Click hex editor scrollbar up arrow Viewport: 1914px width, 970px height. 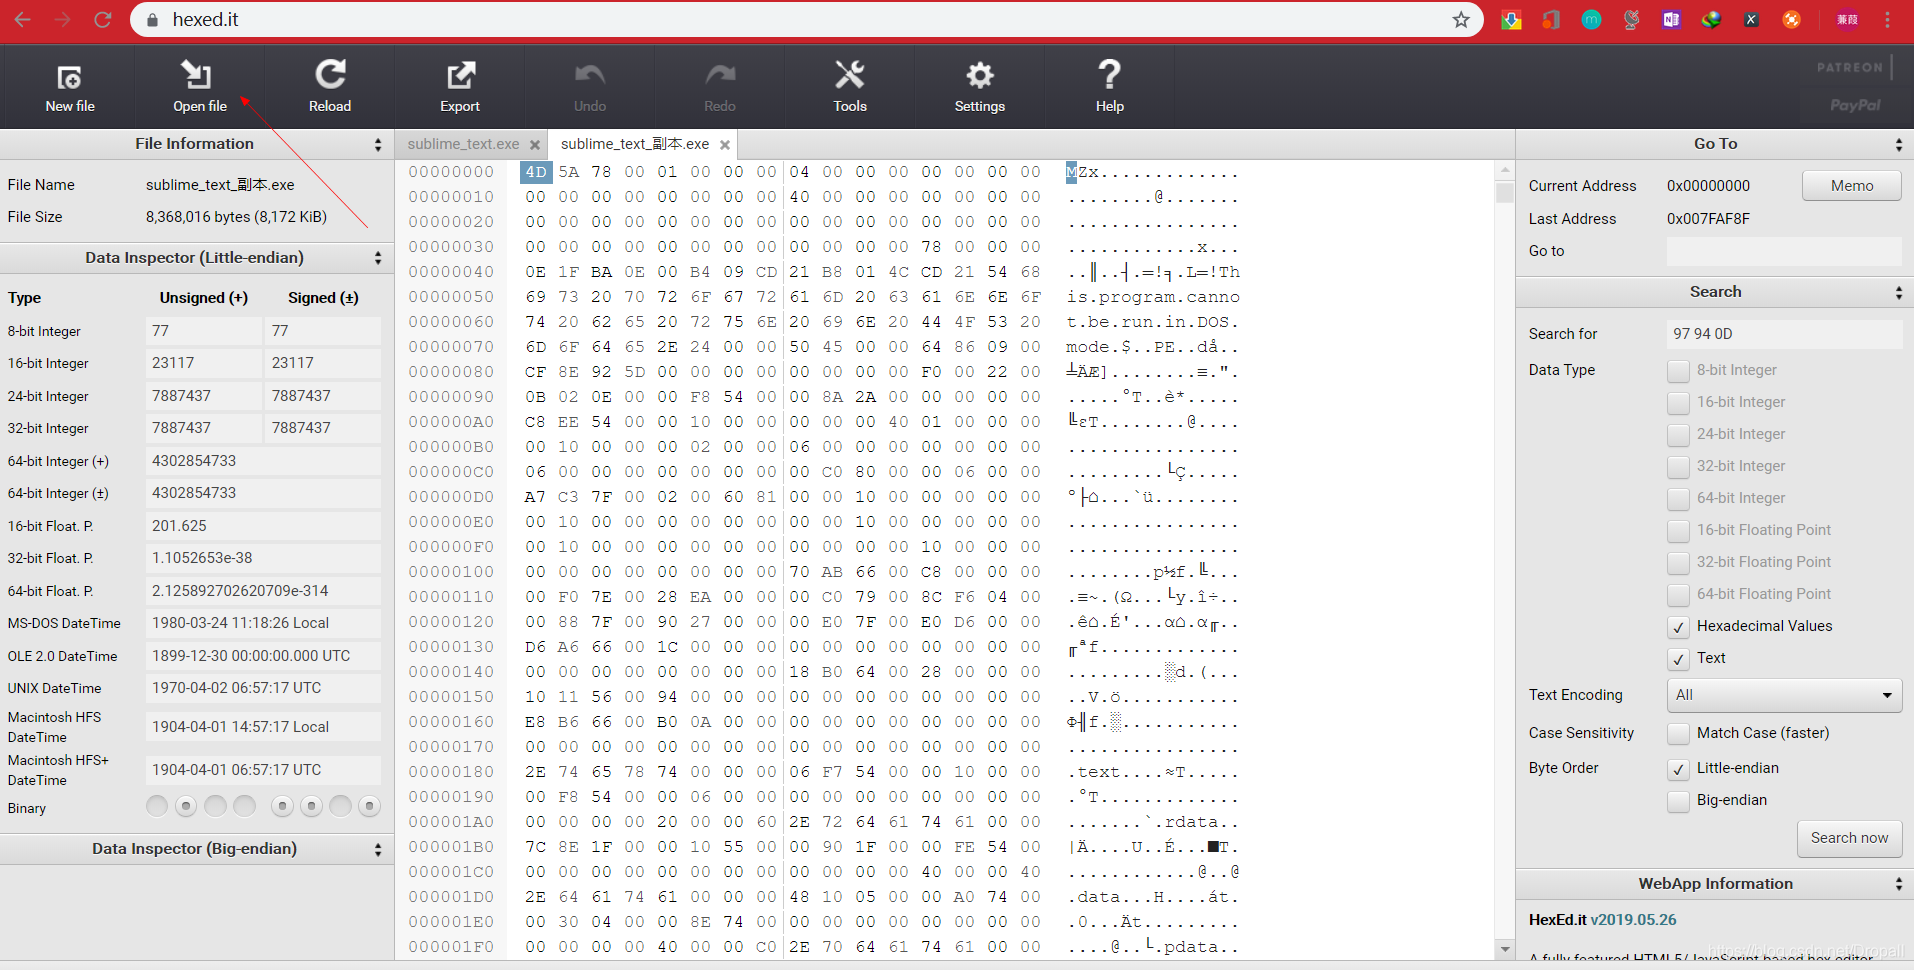[1505, 170]
